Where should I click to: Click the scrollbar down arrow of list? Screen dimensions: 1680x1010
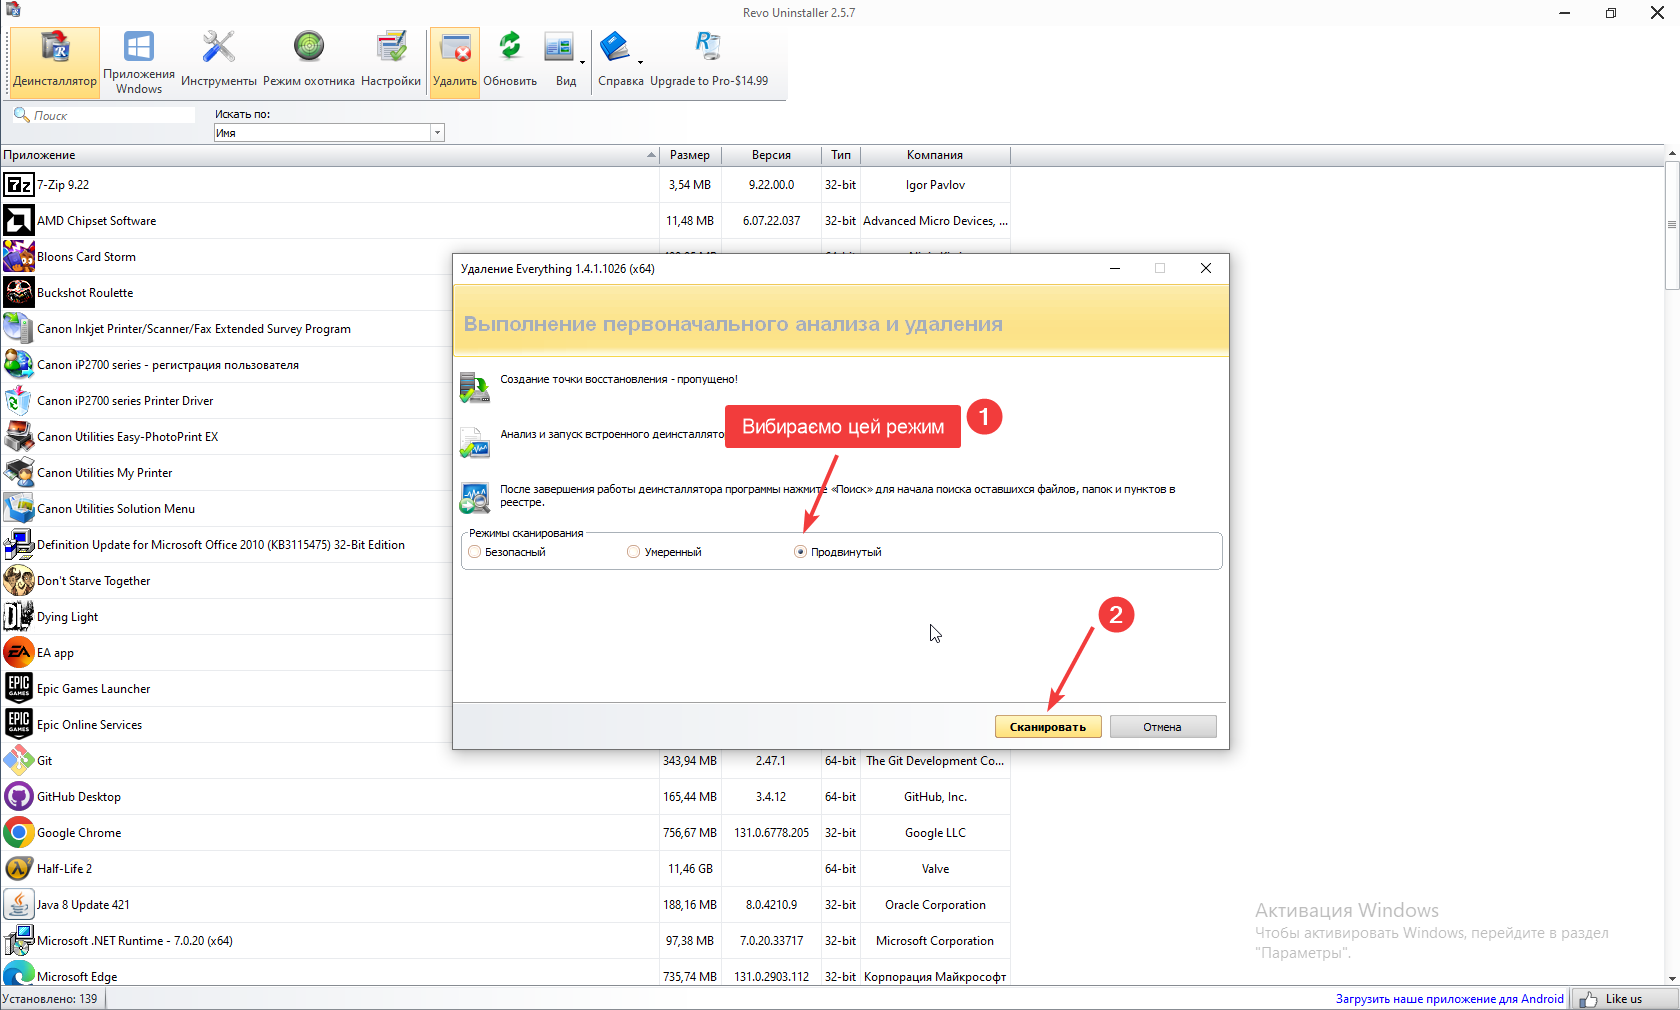click(x=1671, y=979)
